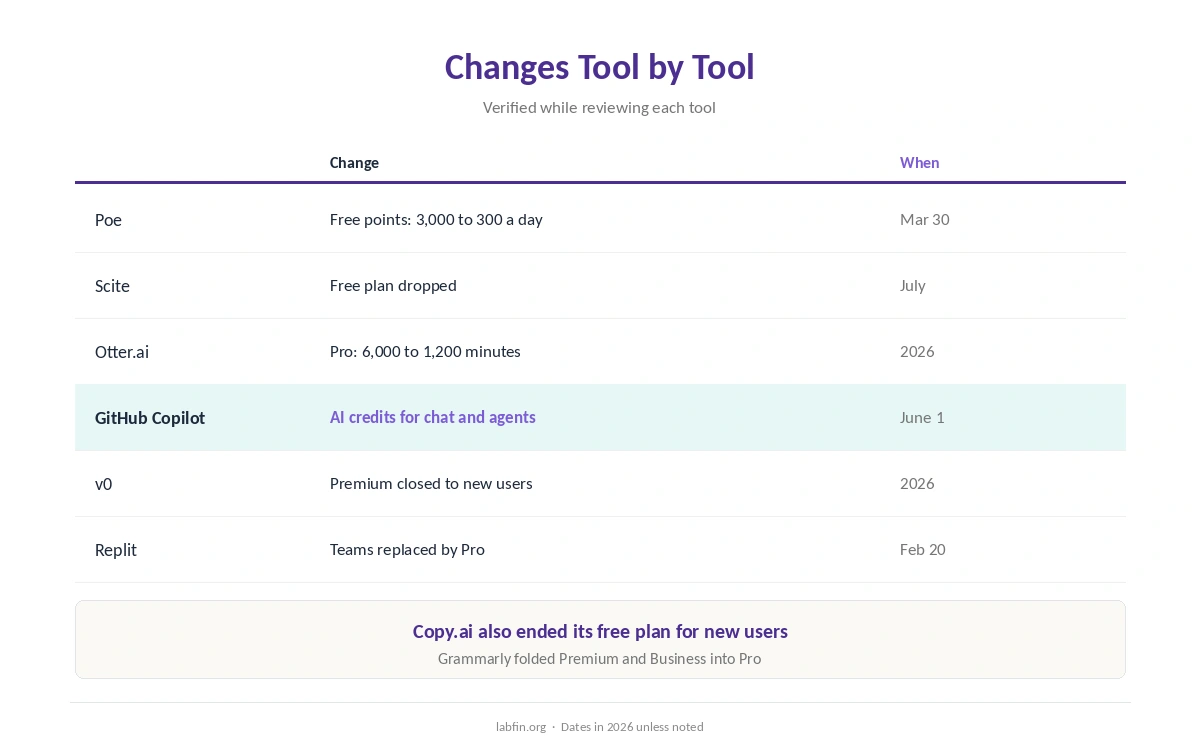Viewport: 1200px width, 754px height.
Task: Click the highlighted 'GitHub Copilot' name
Action: pos(150,417)
